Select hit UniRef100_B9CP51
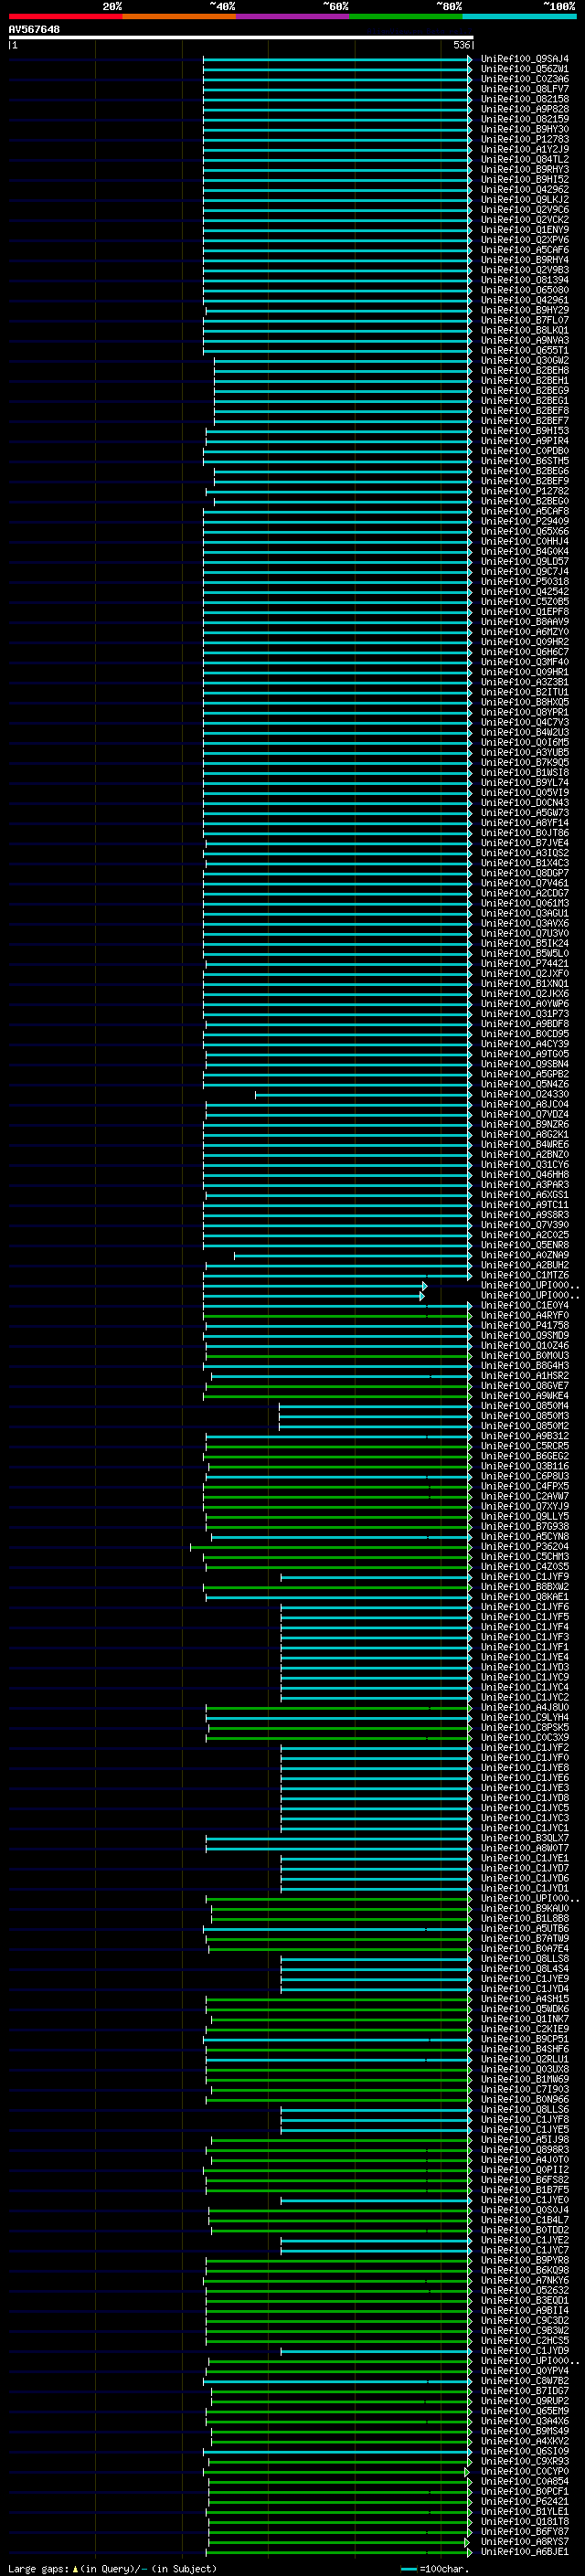This screenshot has height=2576, width=585. coord(524,2039)
